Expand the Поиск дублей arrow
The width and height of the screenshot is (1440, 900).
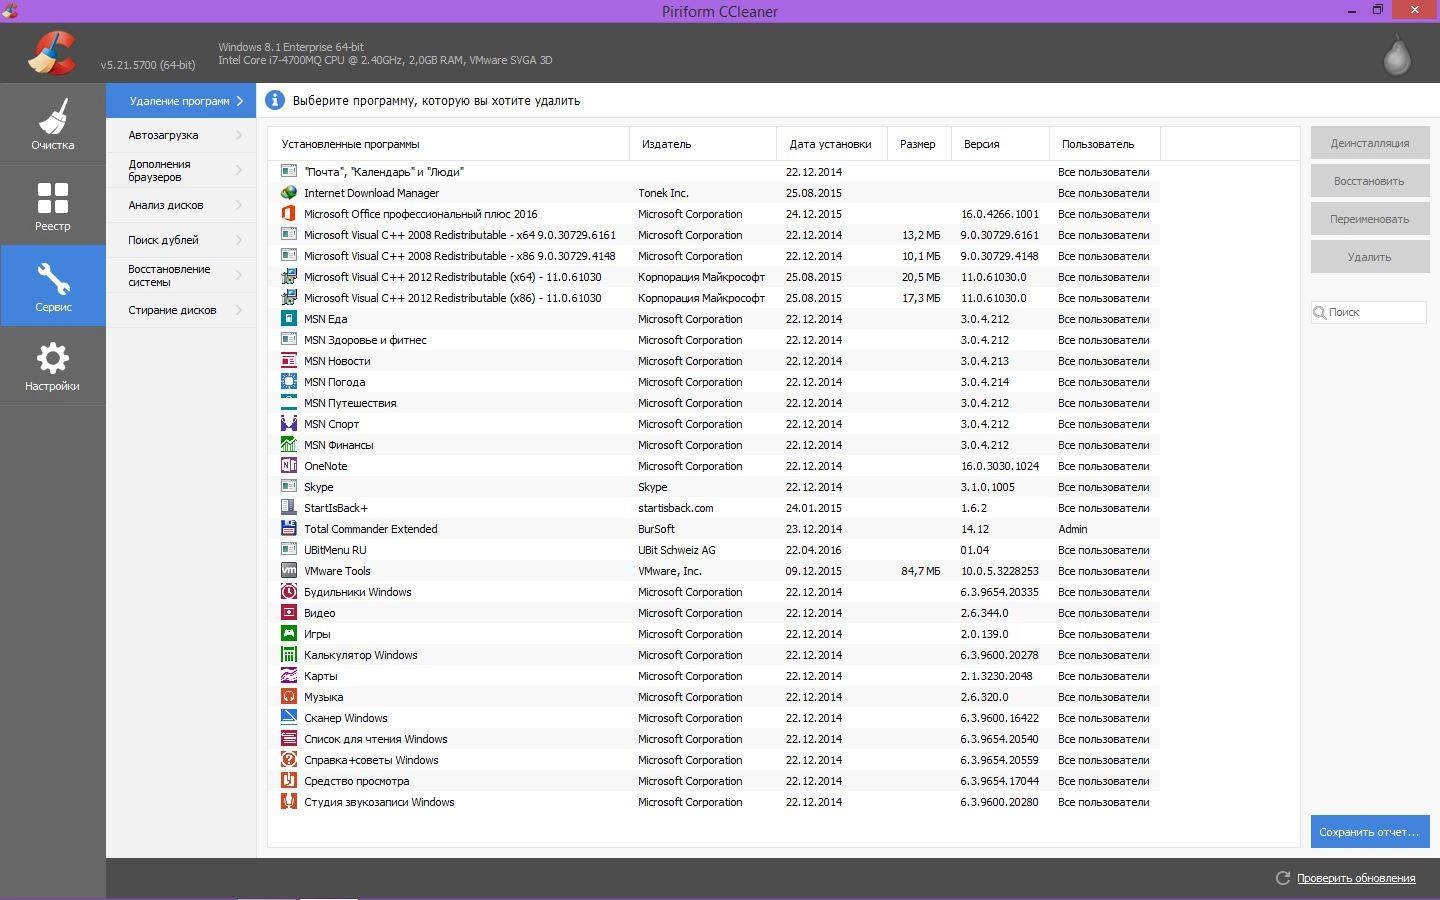point(240,240)
